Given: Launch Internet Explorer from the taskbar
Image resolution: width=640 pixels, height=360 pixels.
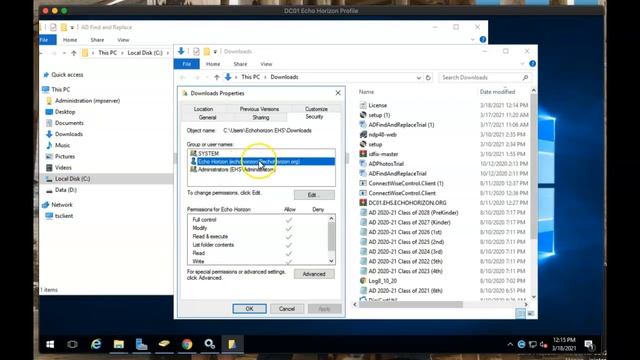Looking at the screenshot, I should (x=96, y=344).
